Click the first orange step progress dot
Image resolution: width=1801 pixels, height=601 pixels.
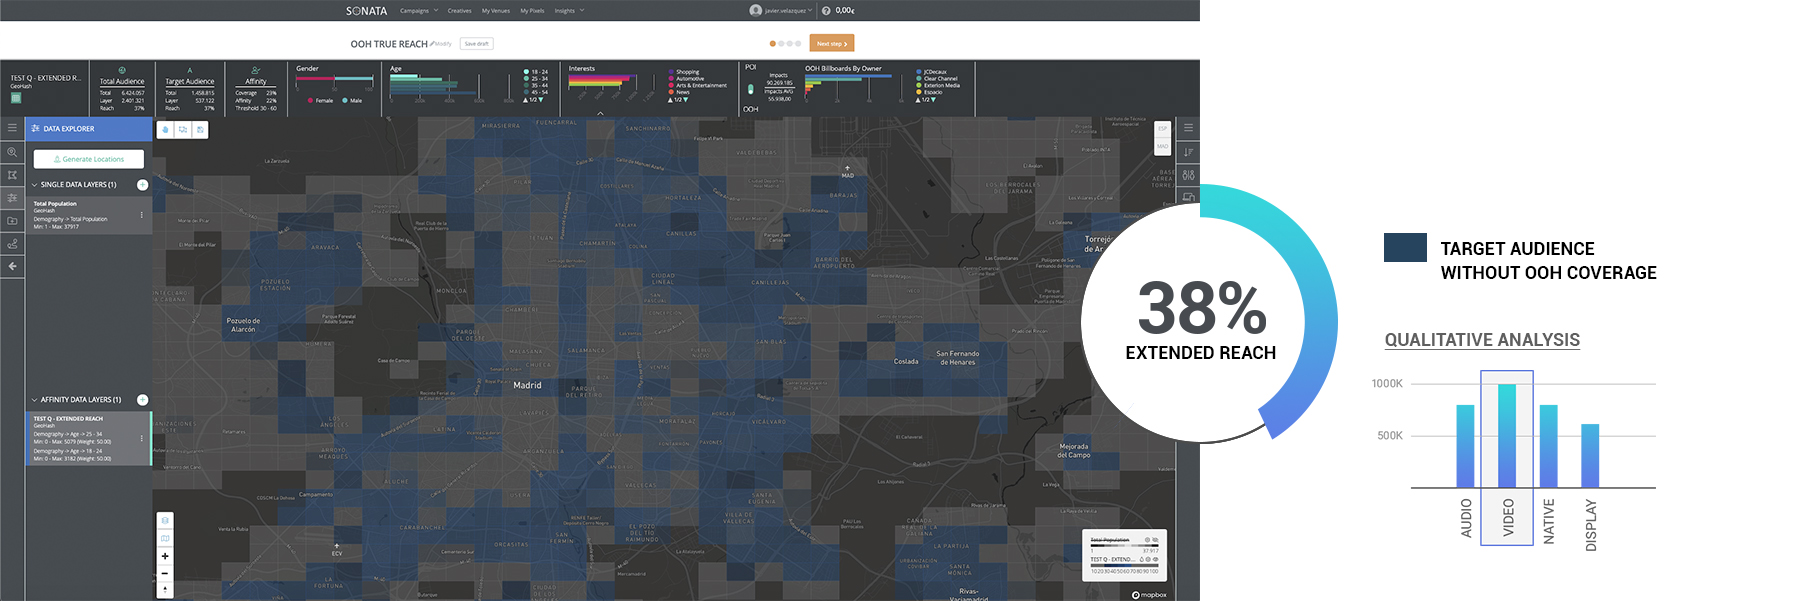click(773, 44)
